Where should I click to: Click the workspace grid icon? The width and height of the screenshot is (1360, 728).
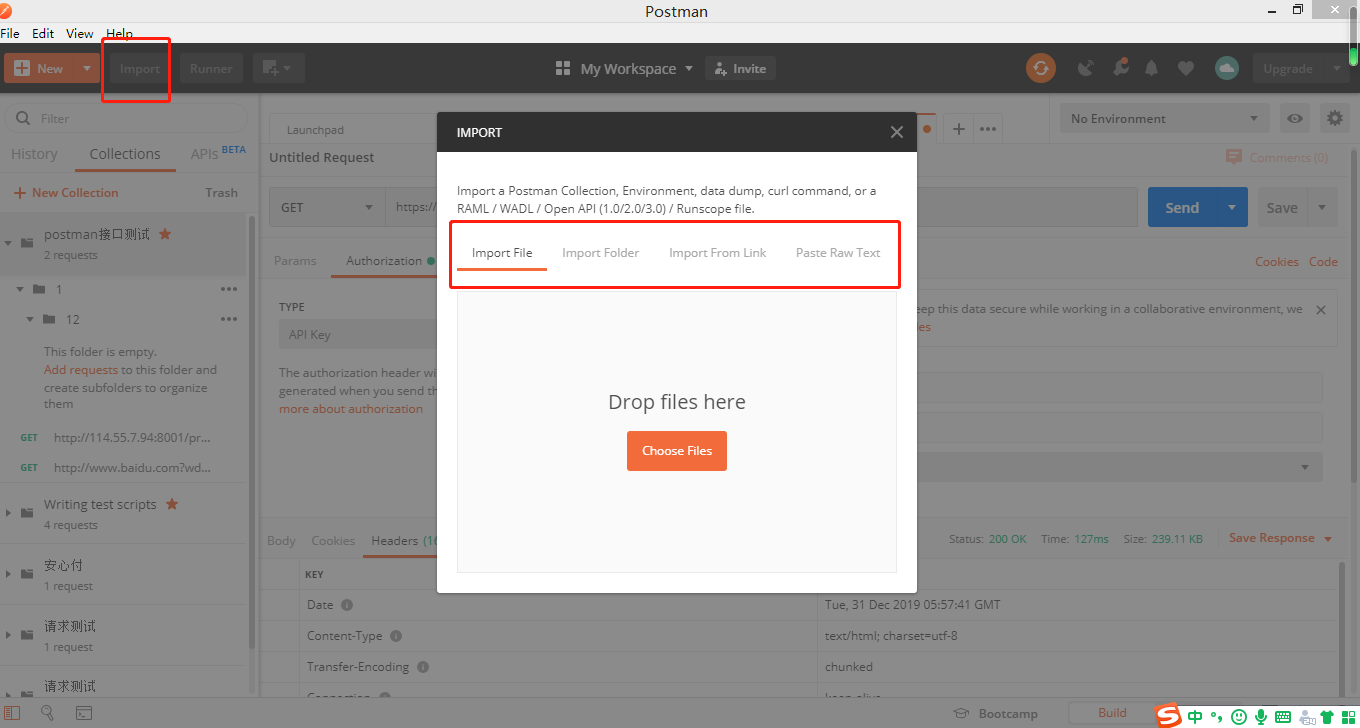click(563, 68)
